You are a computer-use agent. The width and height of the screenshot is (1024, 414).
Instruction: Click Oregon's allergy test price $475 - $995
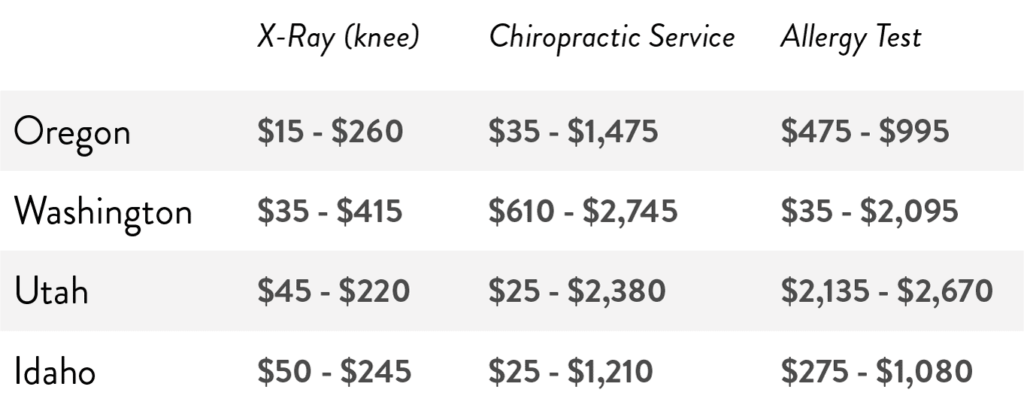coord(862,131)
